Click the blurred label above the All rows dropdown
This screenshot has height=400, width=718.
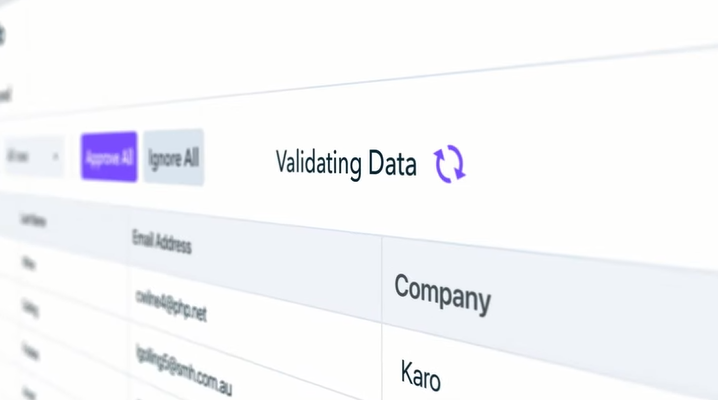pos(5,97)
